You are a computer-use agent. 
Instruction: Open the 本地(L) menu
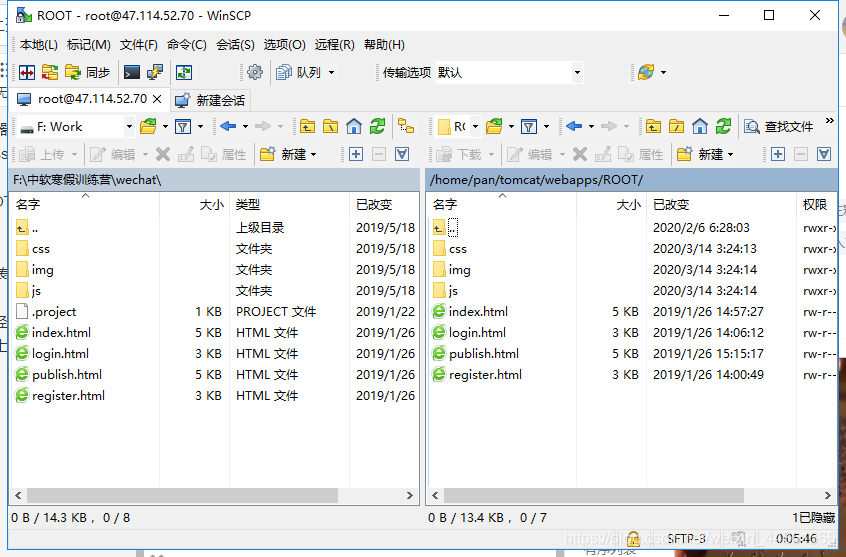pos(38,45)
